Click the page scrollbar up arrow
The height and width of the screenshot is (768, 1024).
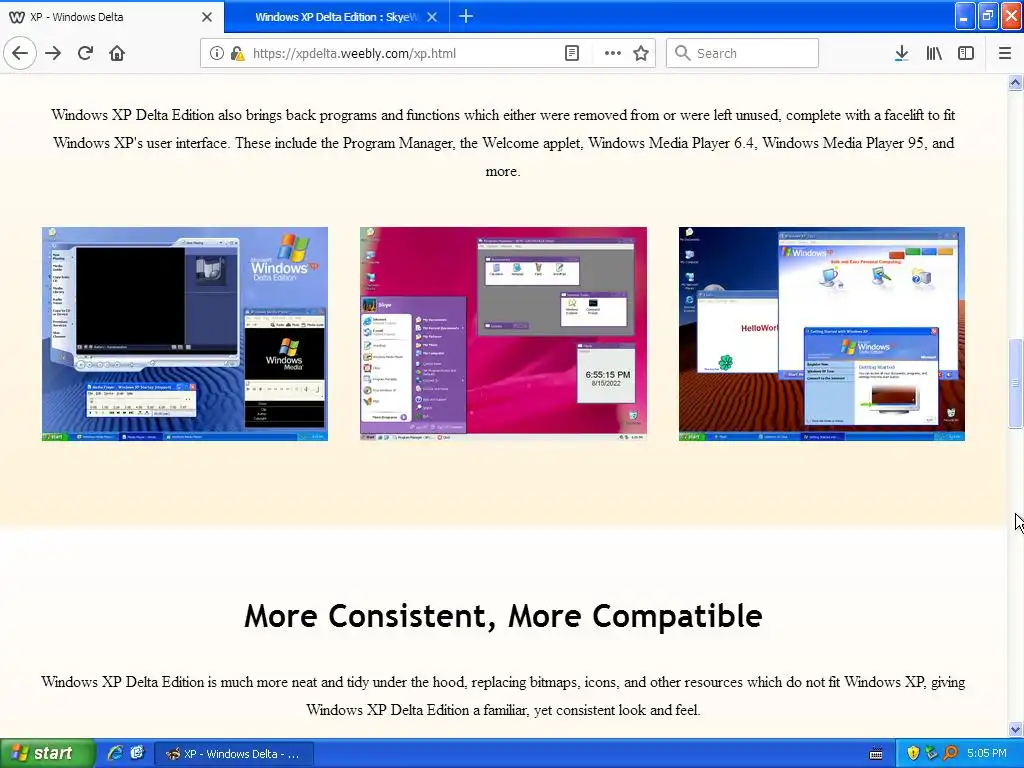[1016, 82]
